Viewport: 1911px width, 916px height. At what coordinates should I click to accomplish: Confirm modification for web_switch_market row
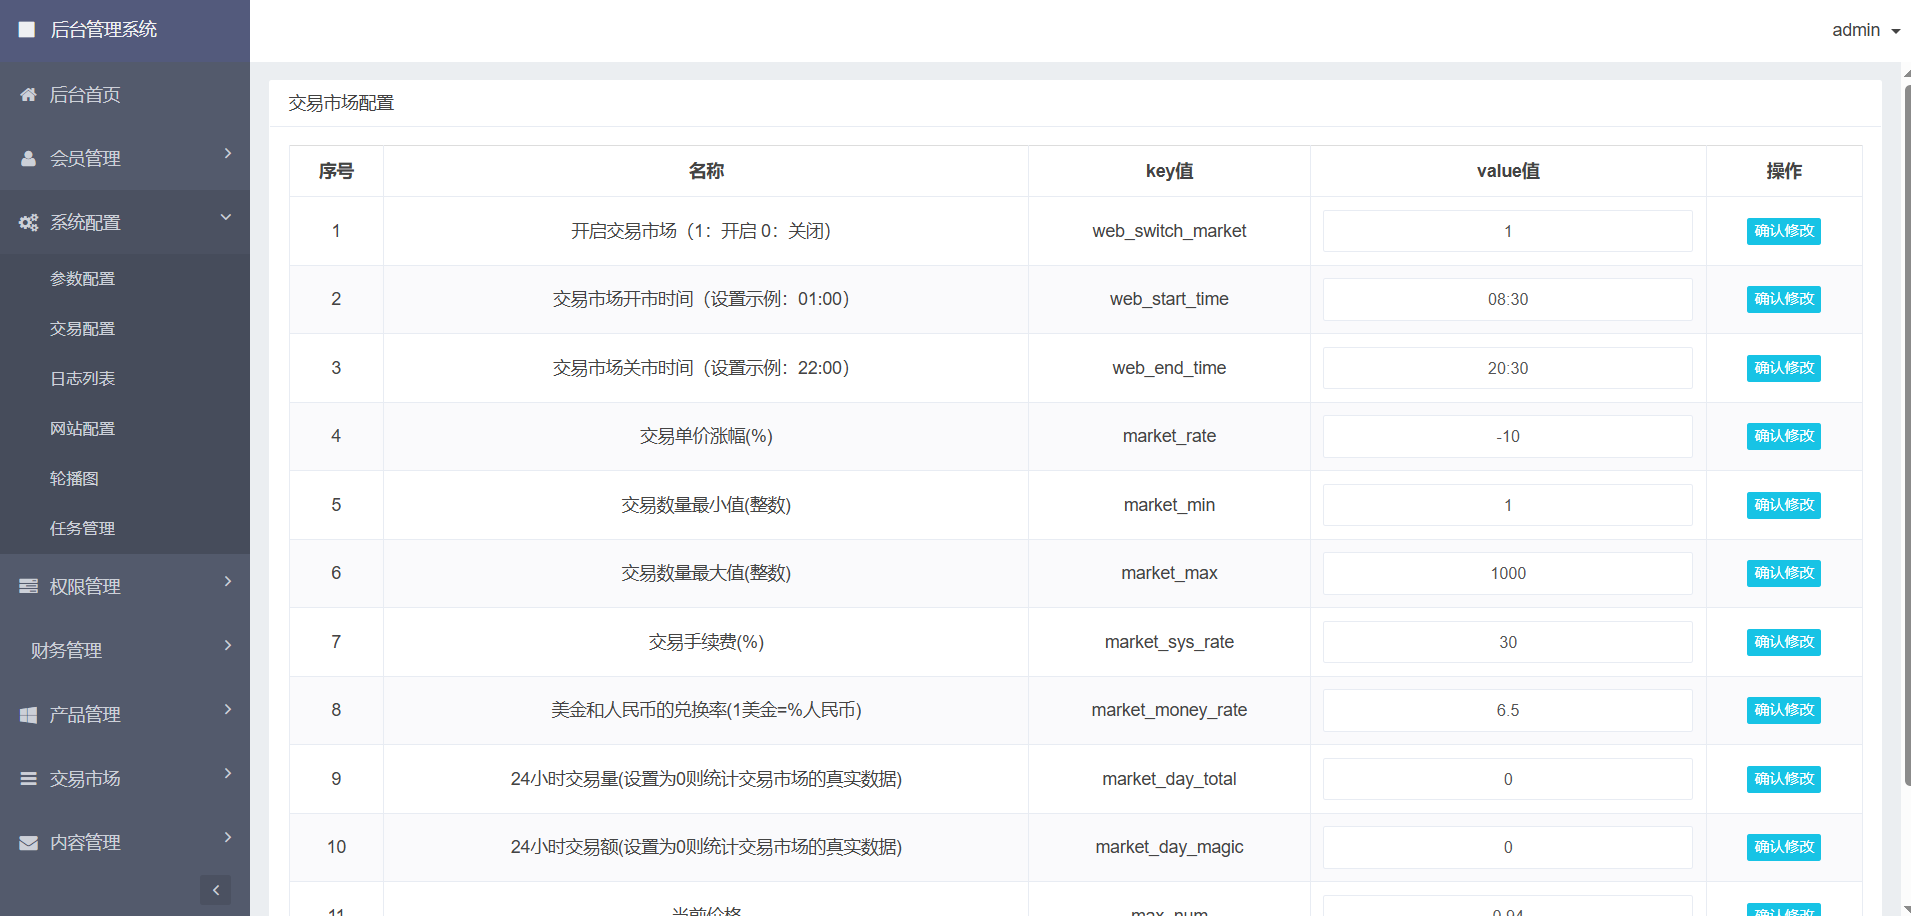pyautogui.click(x=1783, y=231)
